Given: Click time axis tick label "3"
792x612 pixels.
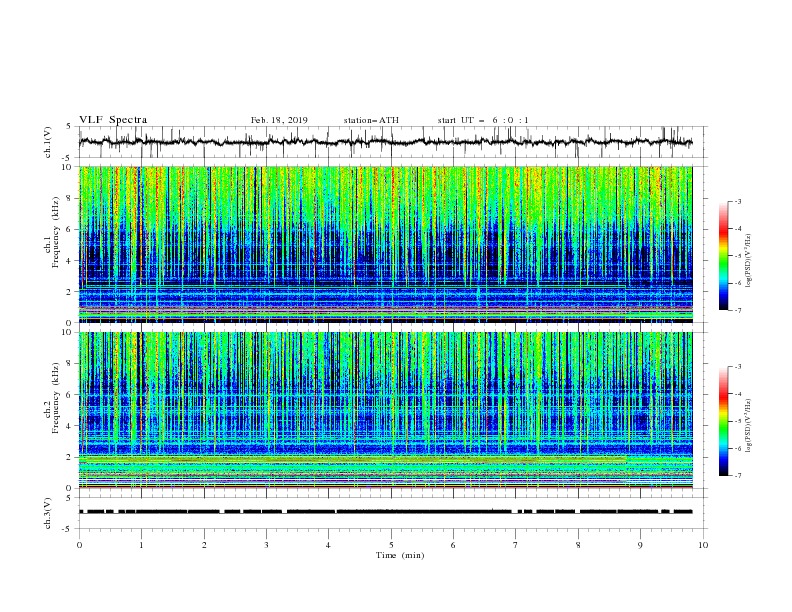Looking at the screenshot, I should click(x=266, y=545).
